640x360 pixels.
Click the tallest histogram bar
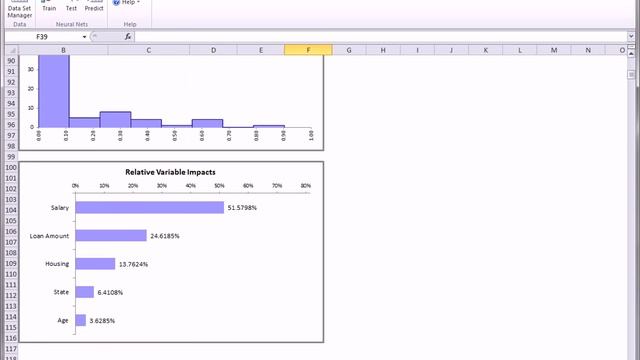54,91
